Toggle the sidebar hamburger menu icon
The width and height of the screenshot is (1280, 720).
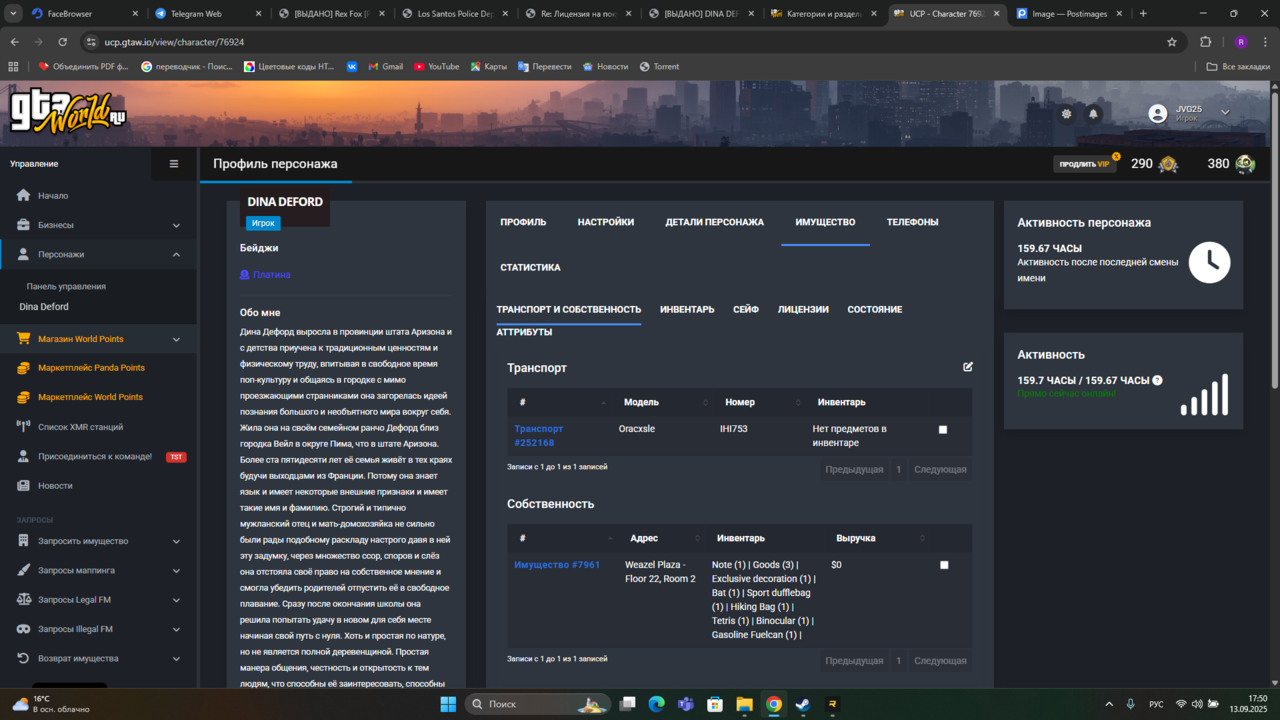(x=174, y=164)
